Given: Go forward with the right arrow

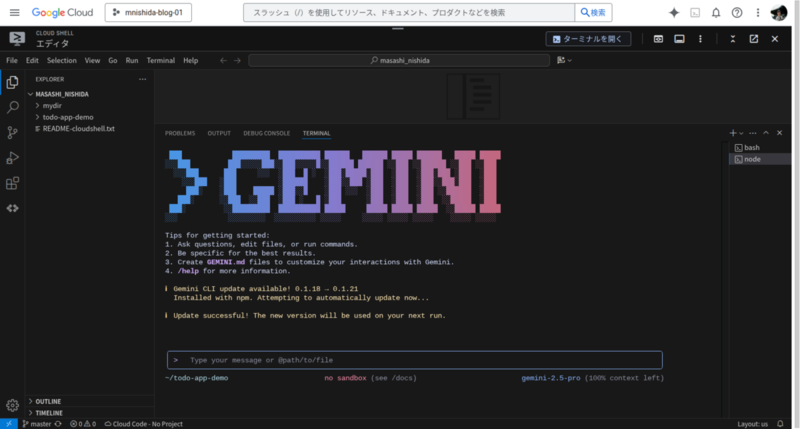Looking at the screenshot, I should [x=237, y=60].
